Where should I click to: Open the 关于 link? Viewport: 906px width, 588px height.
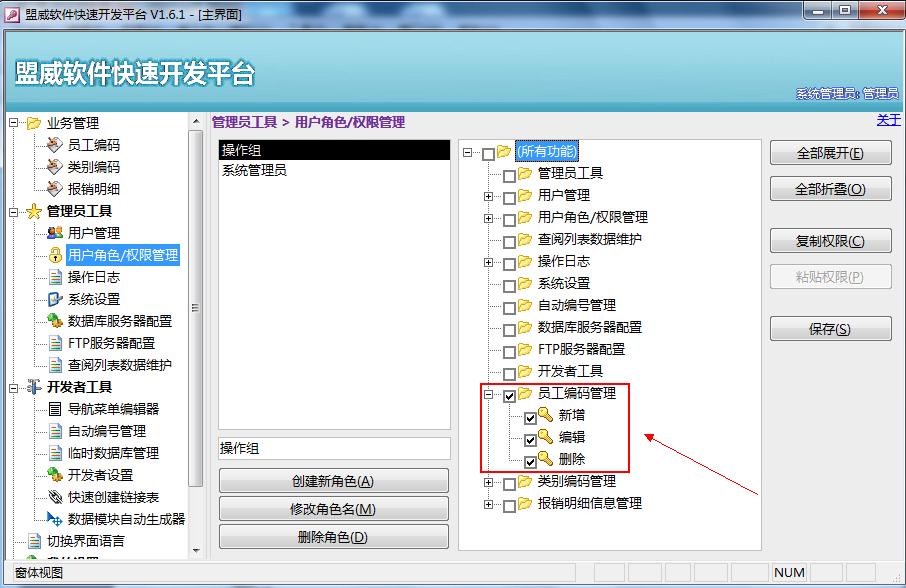pyautogui.click(x=888, y=120)
